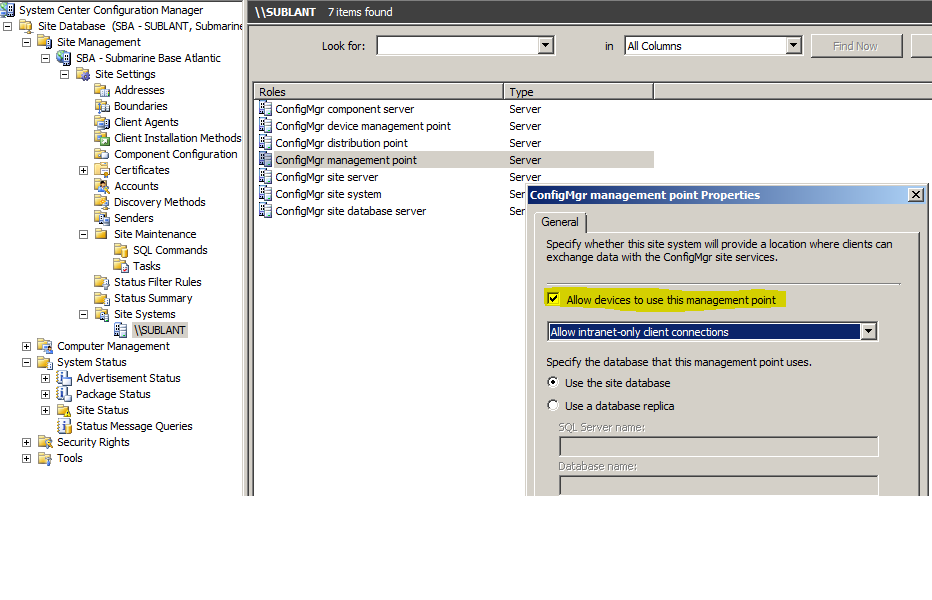
Task: Expand the Certificates tree node
Action: tap(84, 169)
